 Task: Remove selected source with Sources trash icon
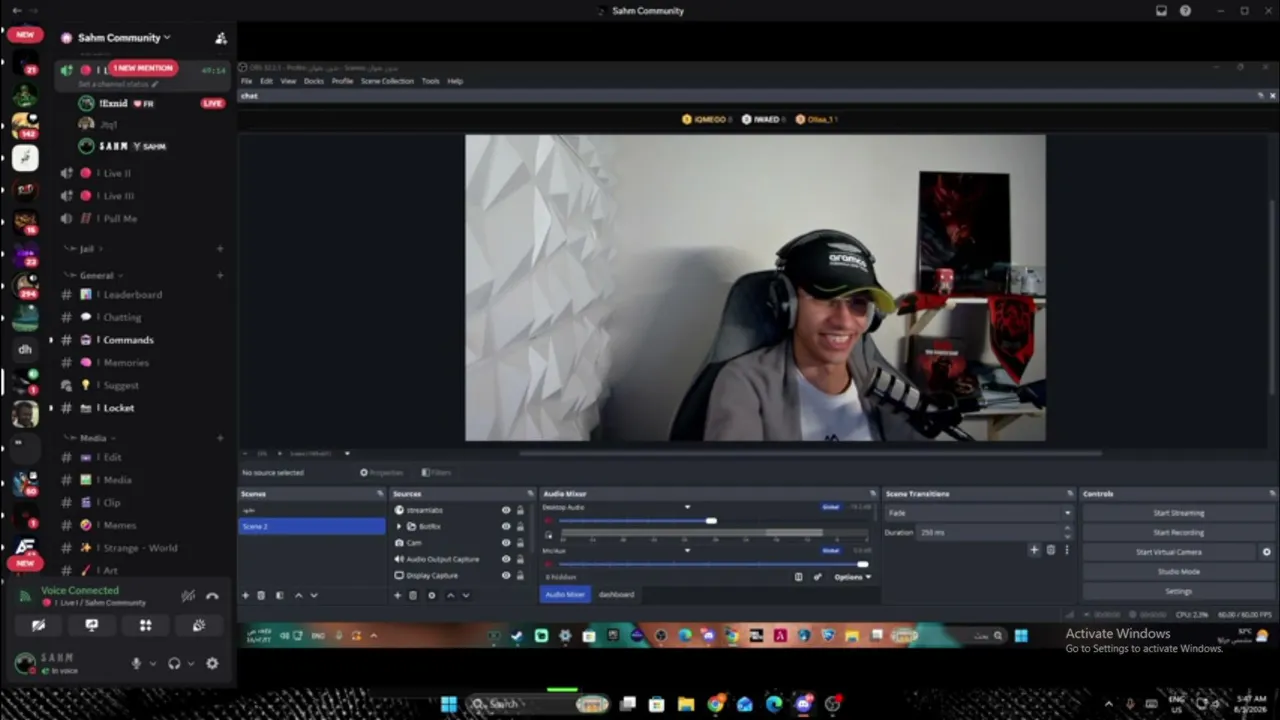pos(413,595)
